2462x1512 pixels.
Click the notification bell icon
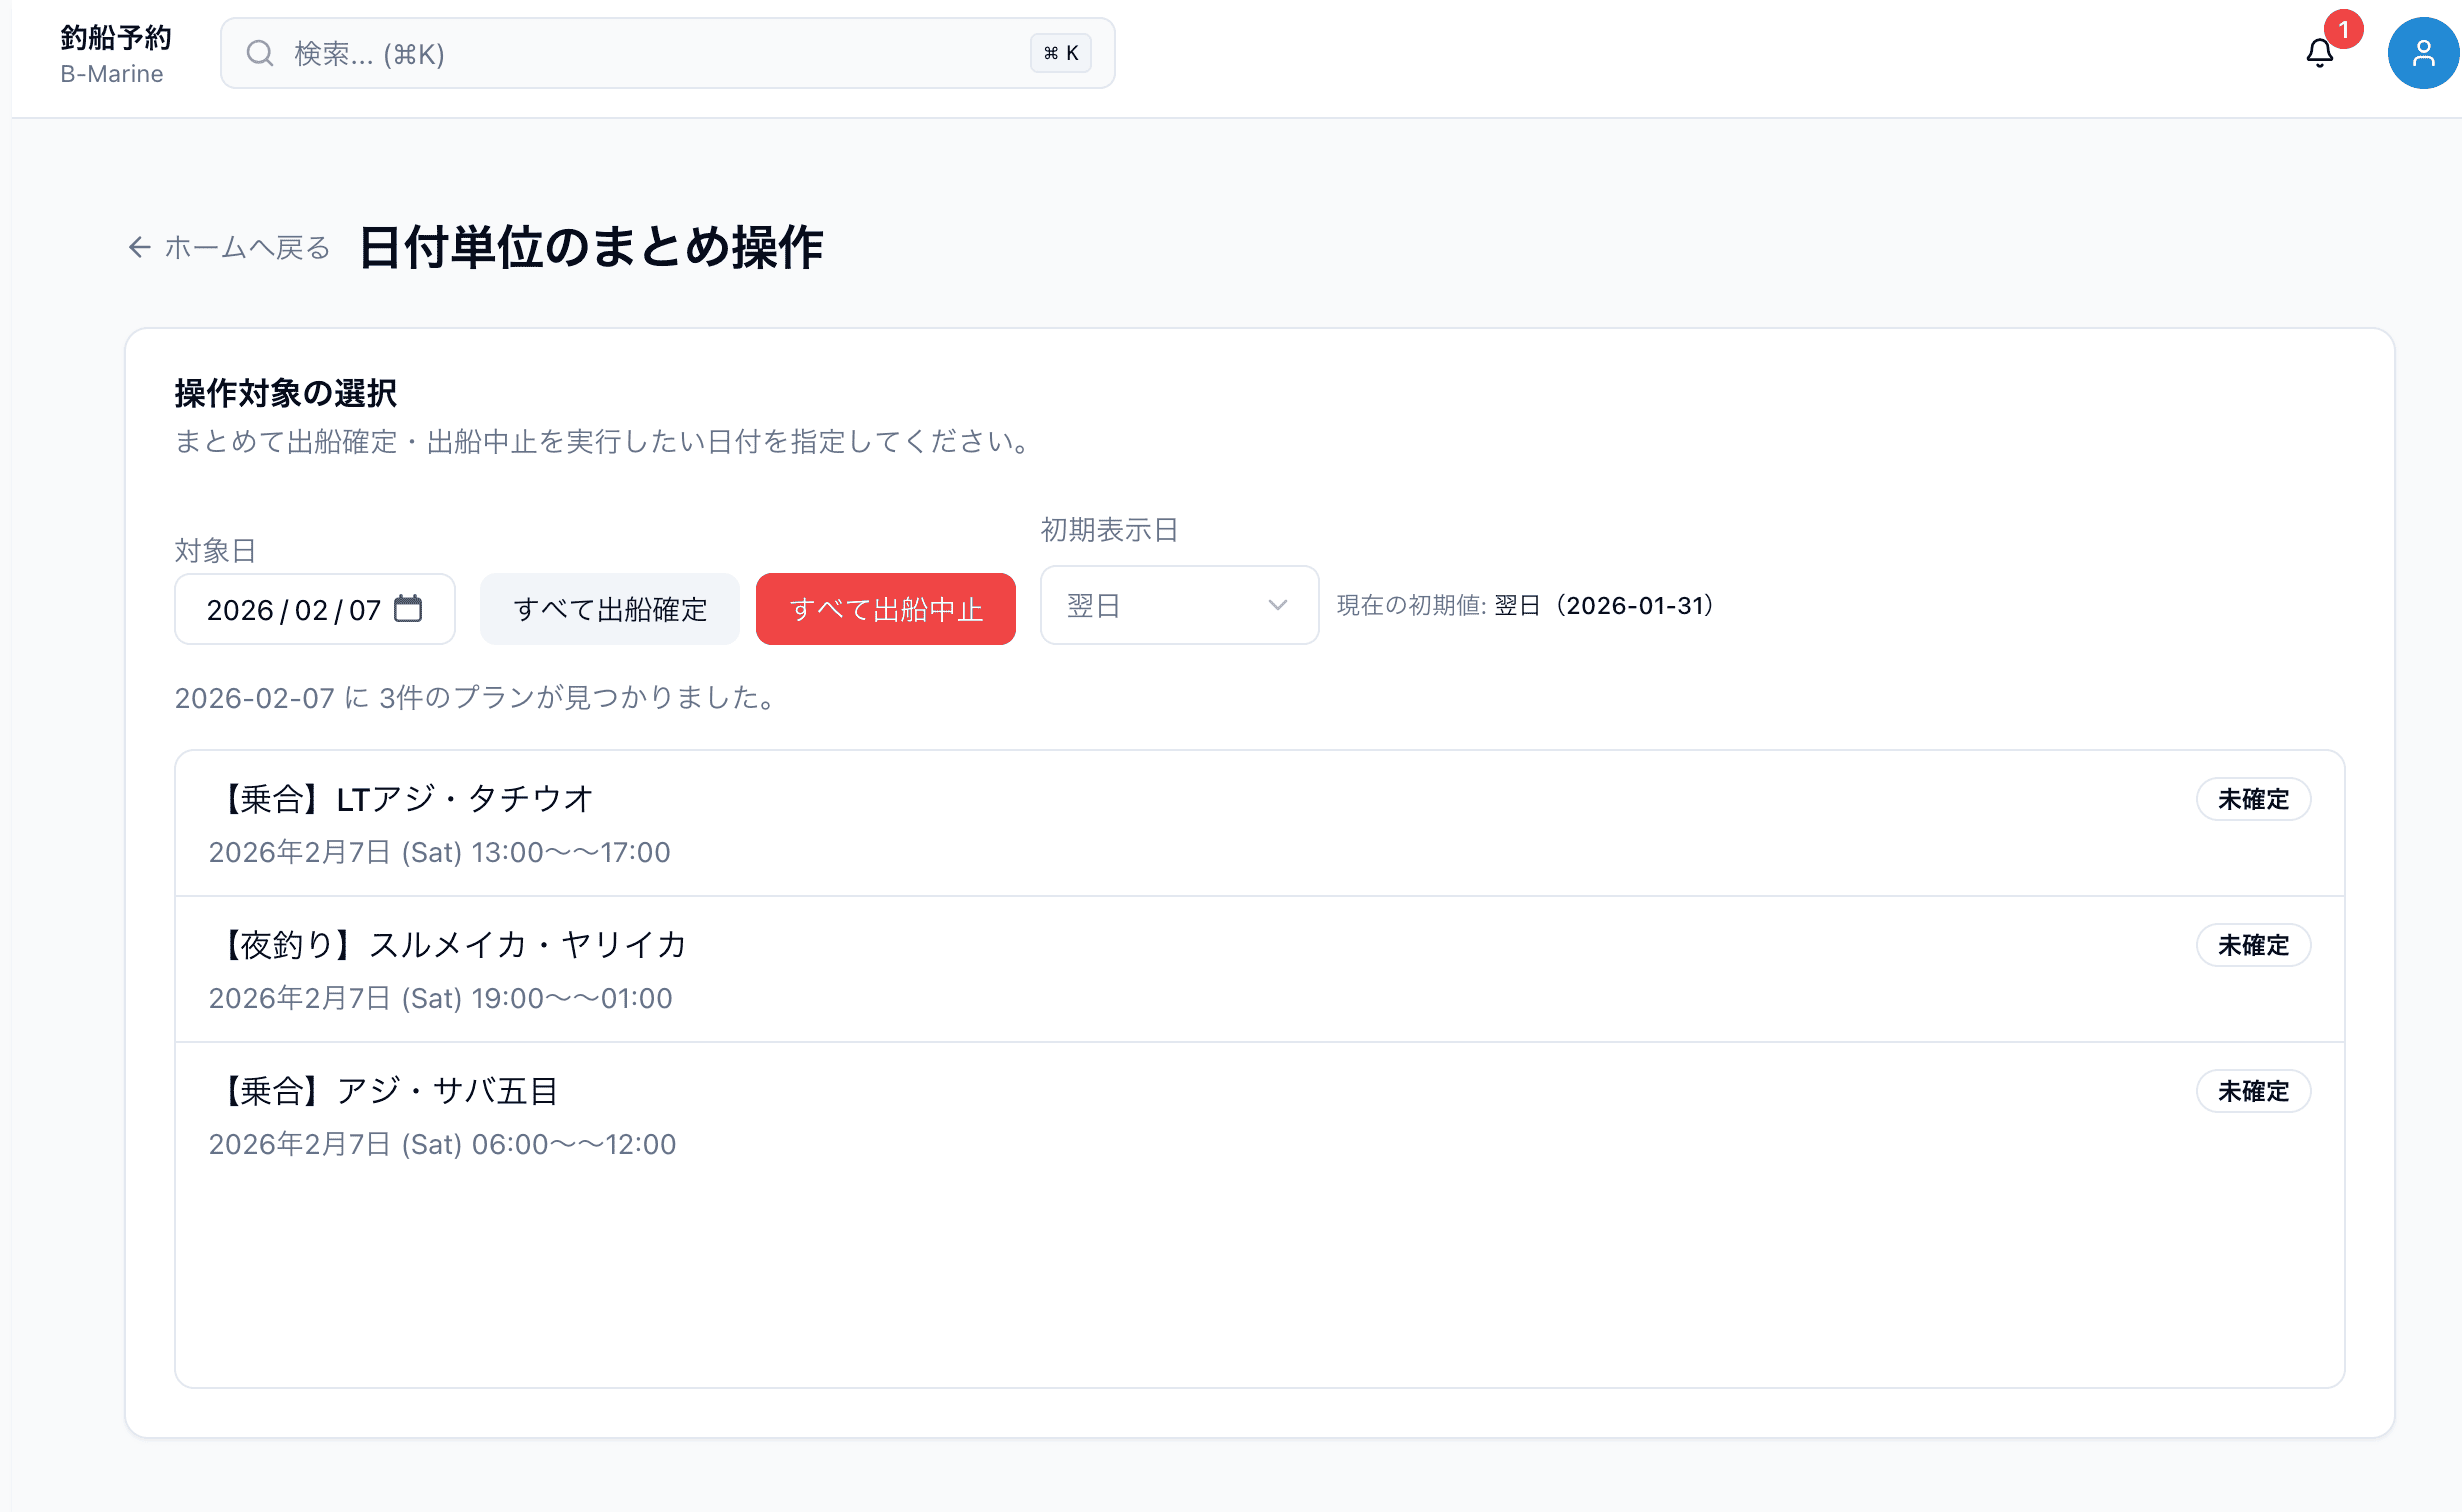coord(2320,53)
